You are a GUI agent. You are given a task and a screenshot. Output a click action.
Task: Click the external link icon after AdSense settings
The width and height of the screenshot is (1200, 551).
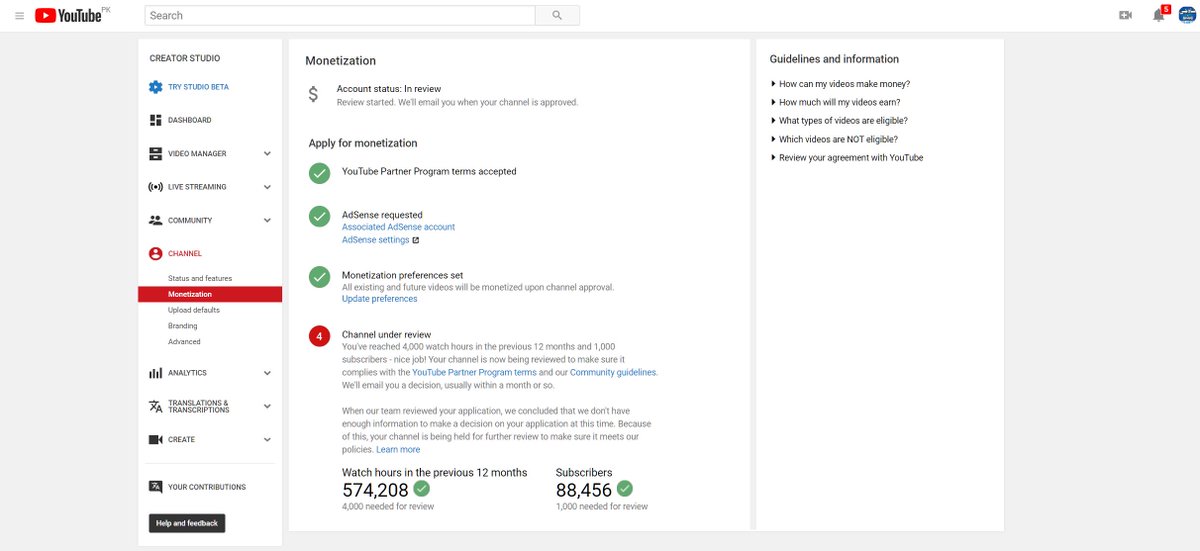pos(416,240)
